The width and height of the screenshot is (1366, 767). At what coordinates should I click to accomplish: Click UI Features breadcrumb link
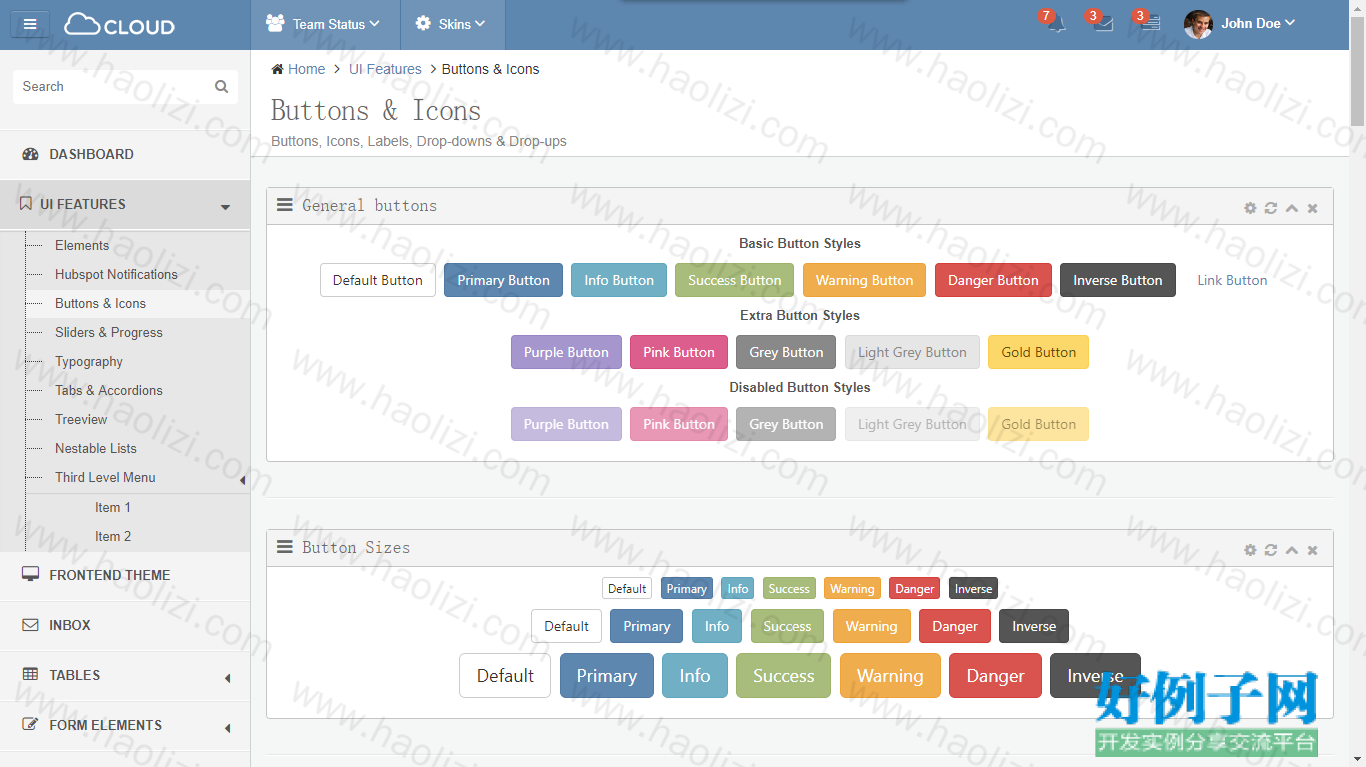pyautogui.click(x=385, y=69)
